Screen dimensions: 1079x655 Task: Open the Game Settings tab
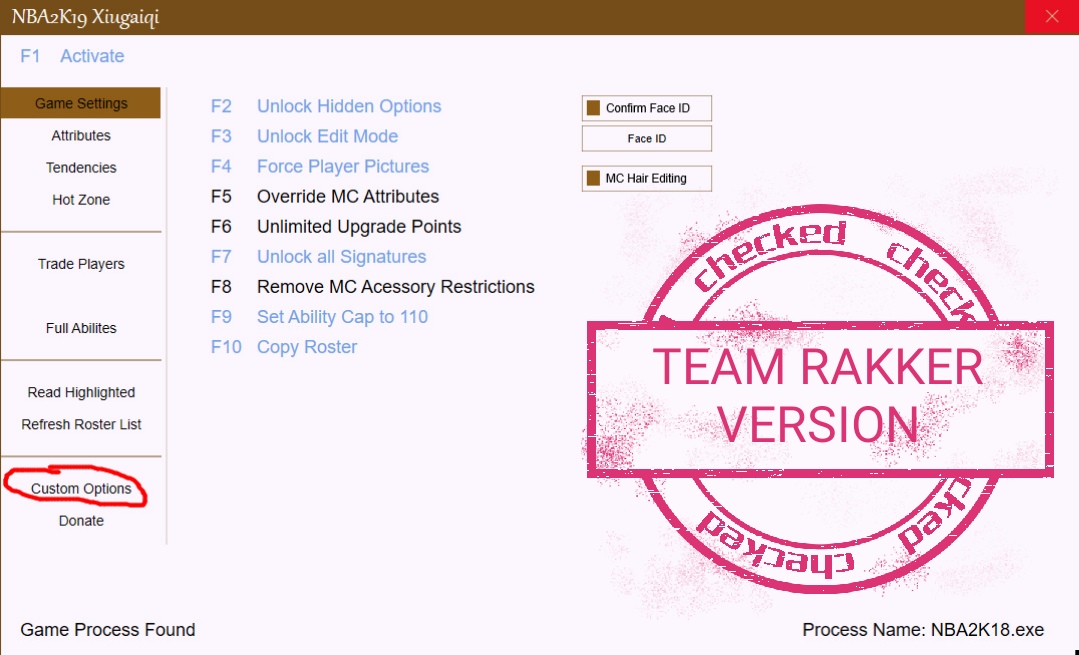(81, 103)
